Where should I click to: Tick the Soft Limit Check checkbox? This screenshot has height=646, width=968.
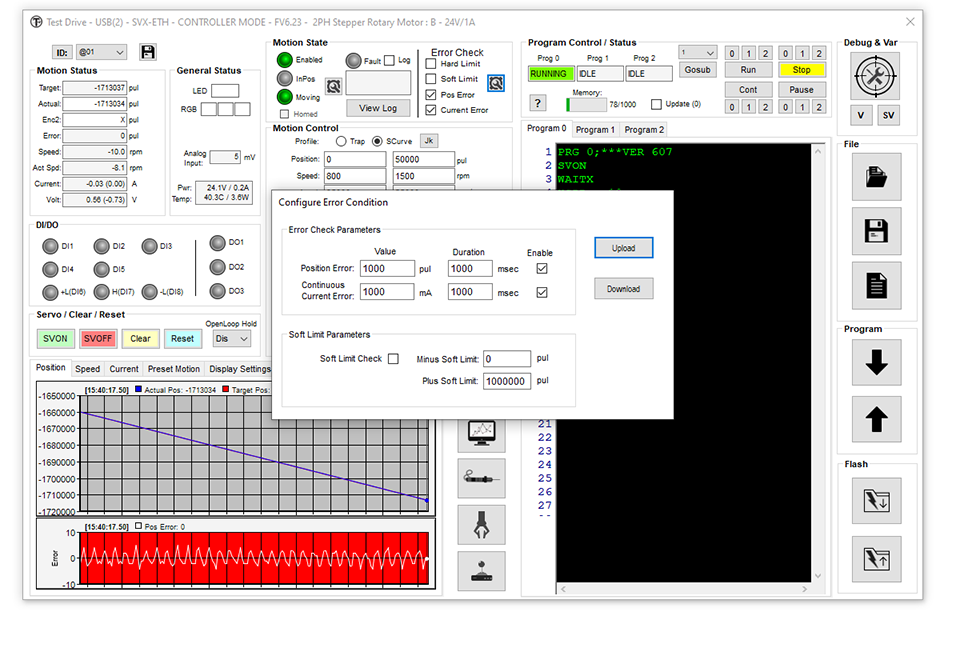(393, 359)
